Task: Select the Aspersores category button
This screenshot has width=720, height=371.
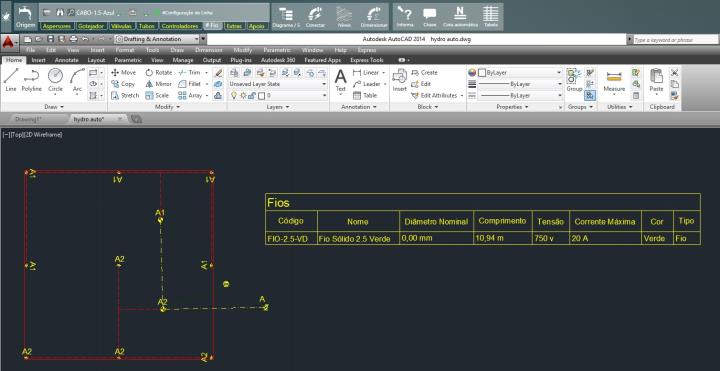Action: coord(57,26)
